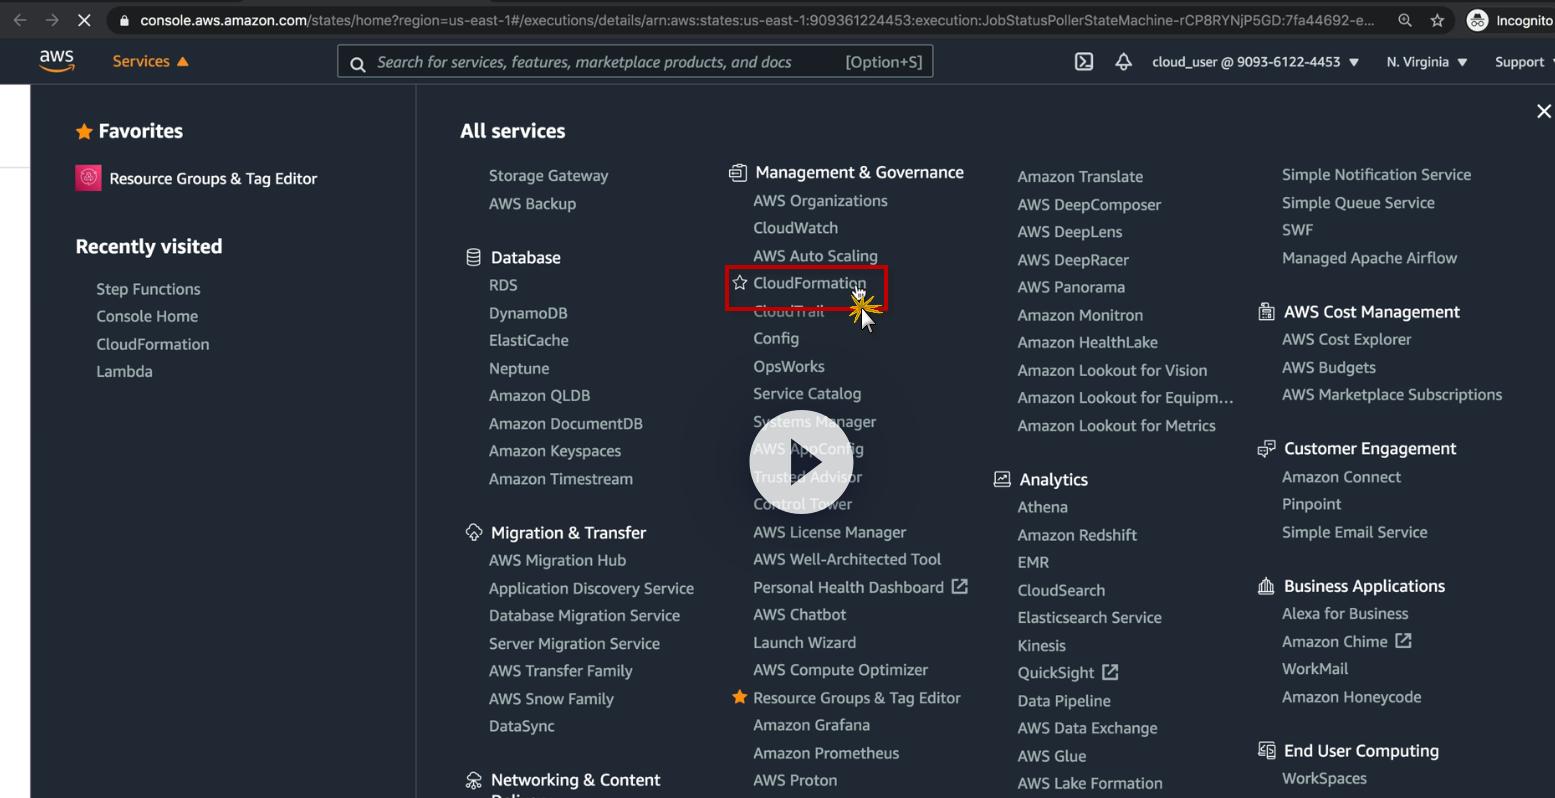Click the AWS logo home icon

pos(57,61)
